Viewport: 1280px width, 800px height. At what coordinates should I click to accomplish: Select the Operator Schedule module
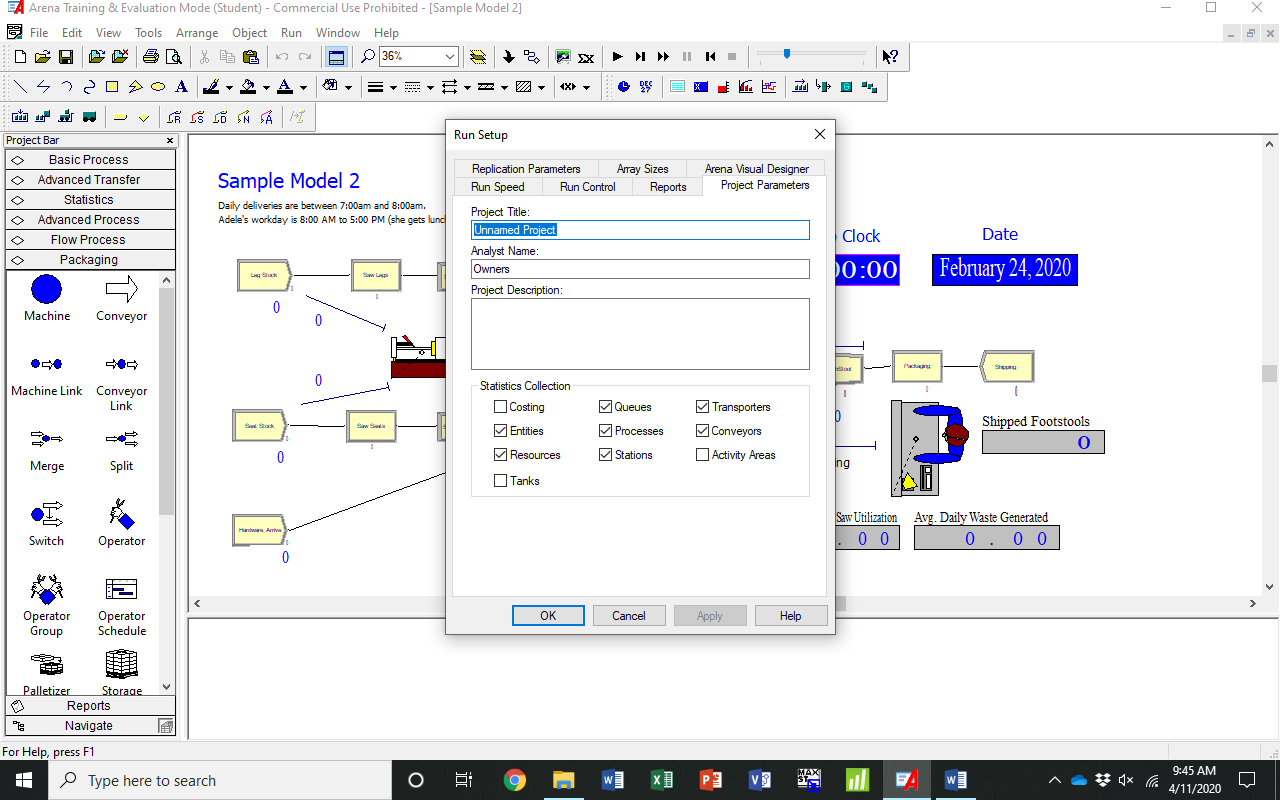pyautogui.click(x=122, y=606)
